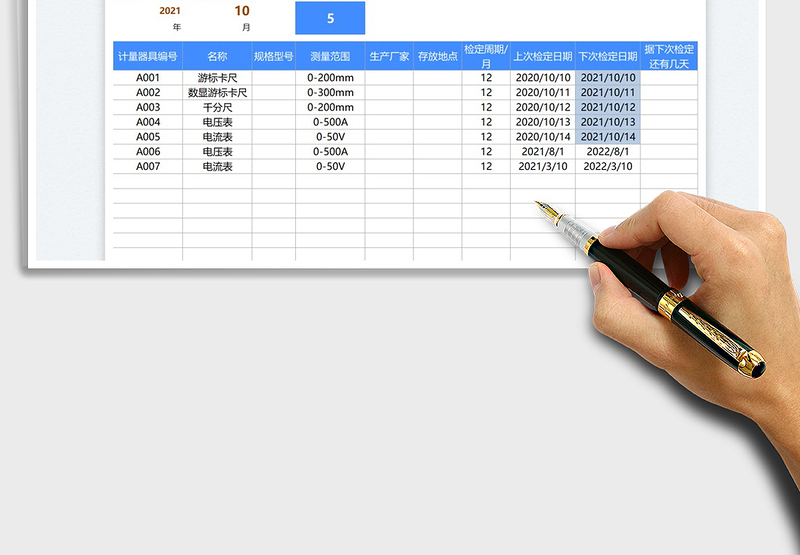This screenshot has width=800, height=555.
Task: Click the 名称 column header
Action: click(217, 57)
